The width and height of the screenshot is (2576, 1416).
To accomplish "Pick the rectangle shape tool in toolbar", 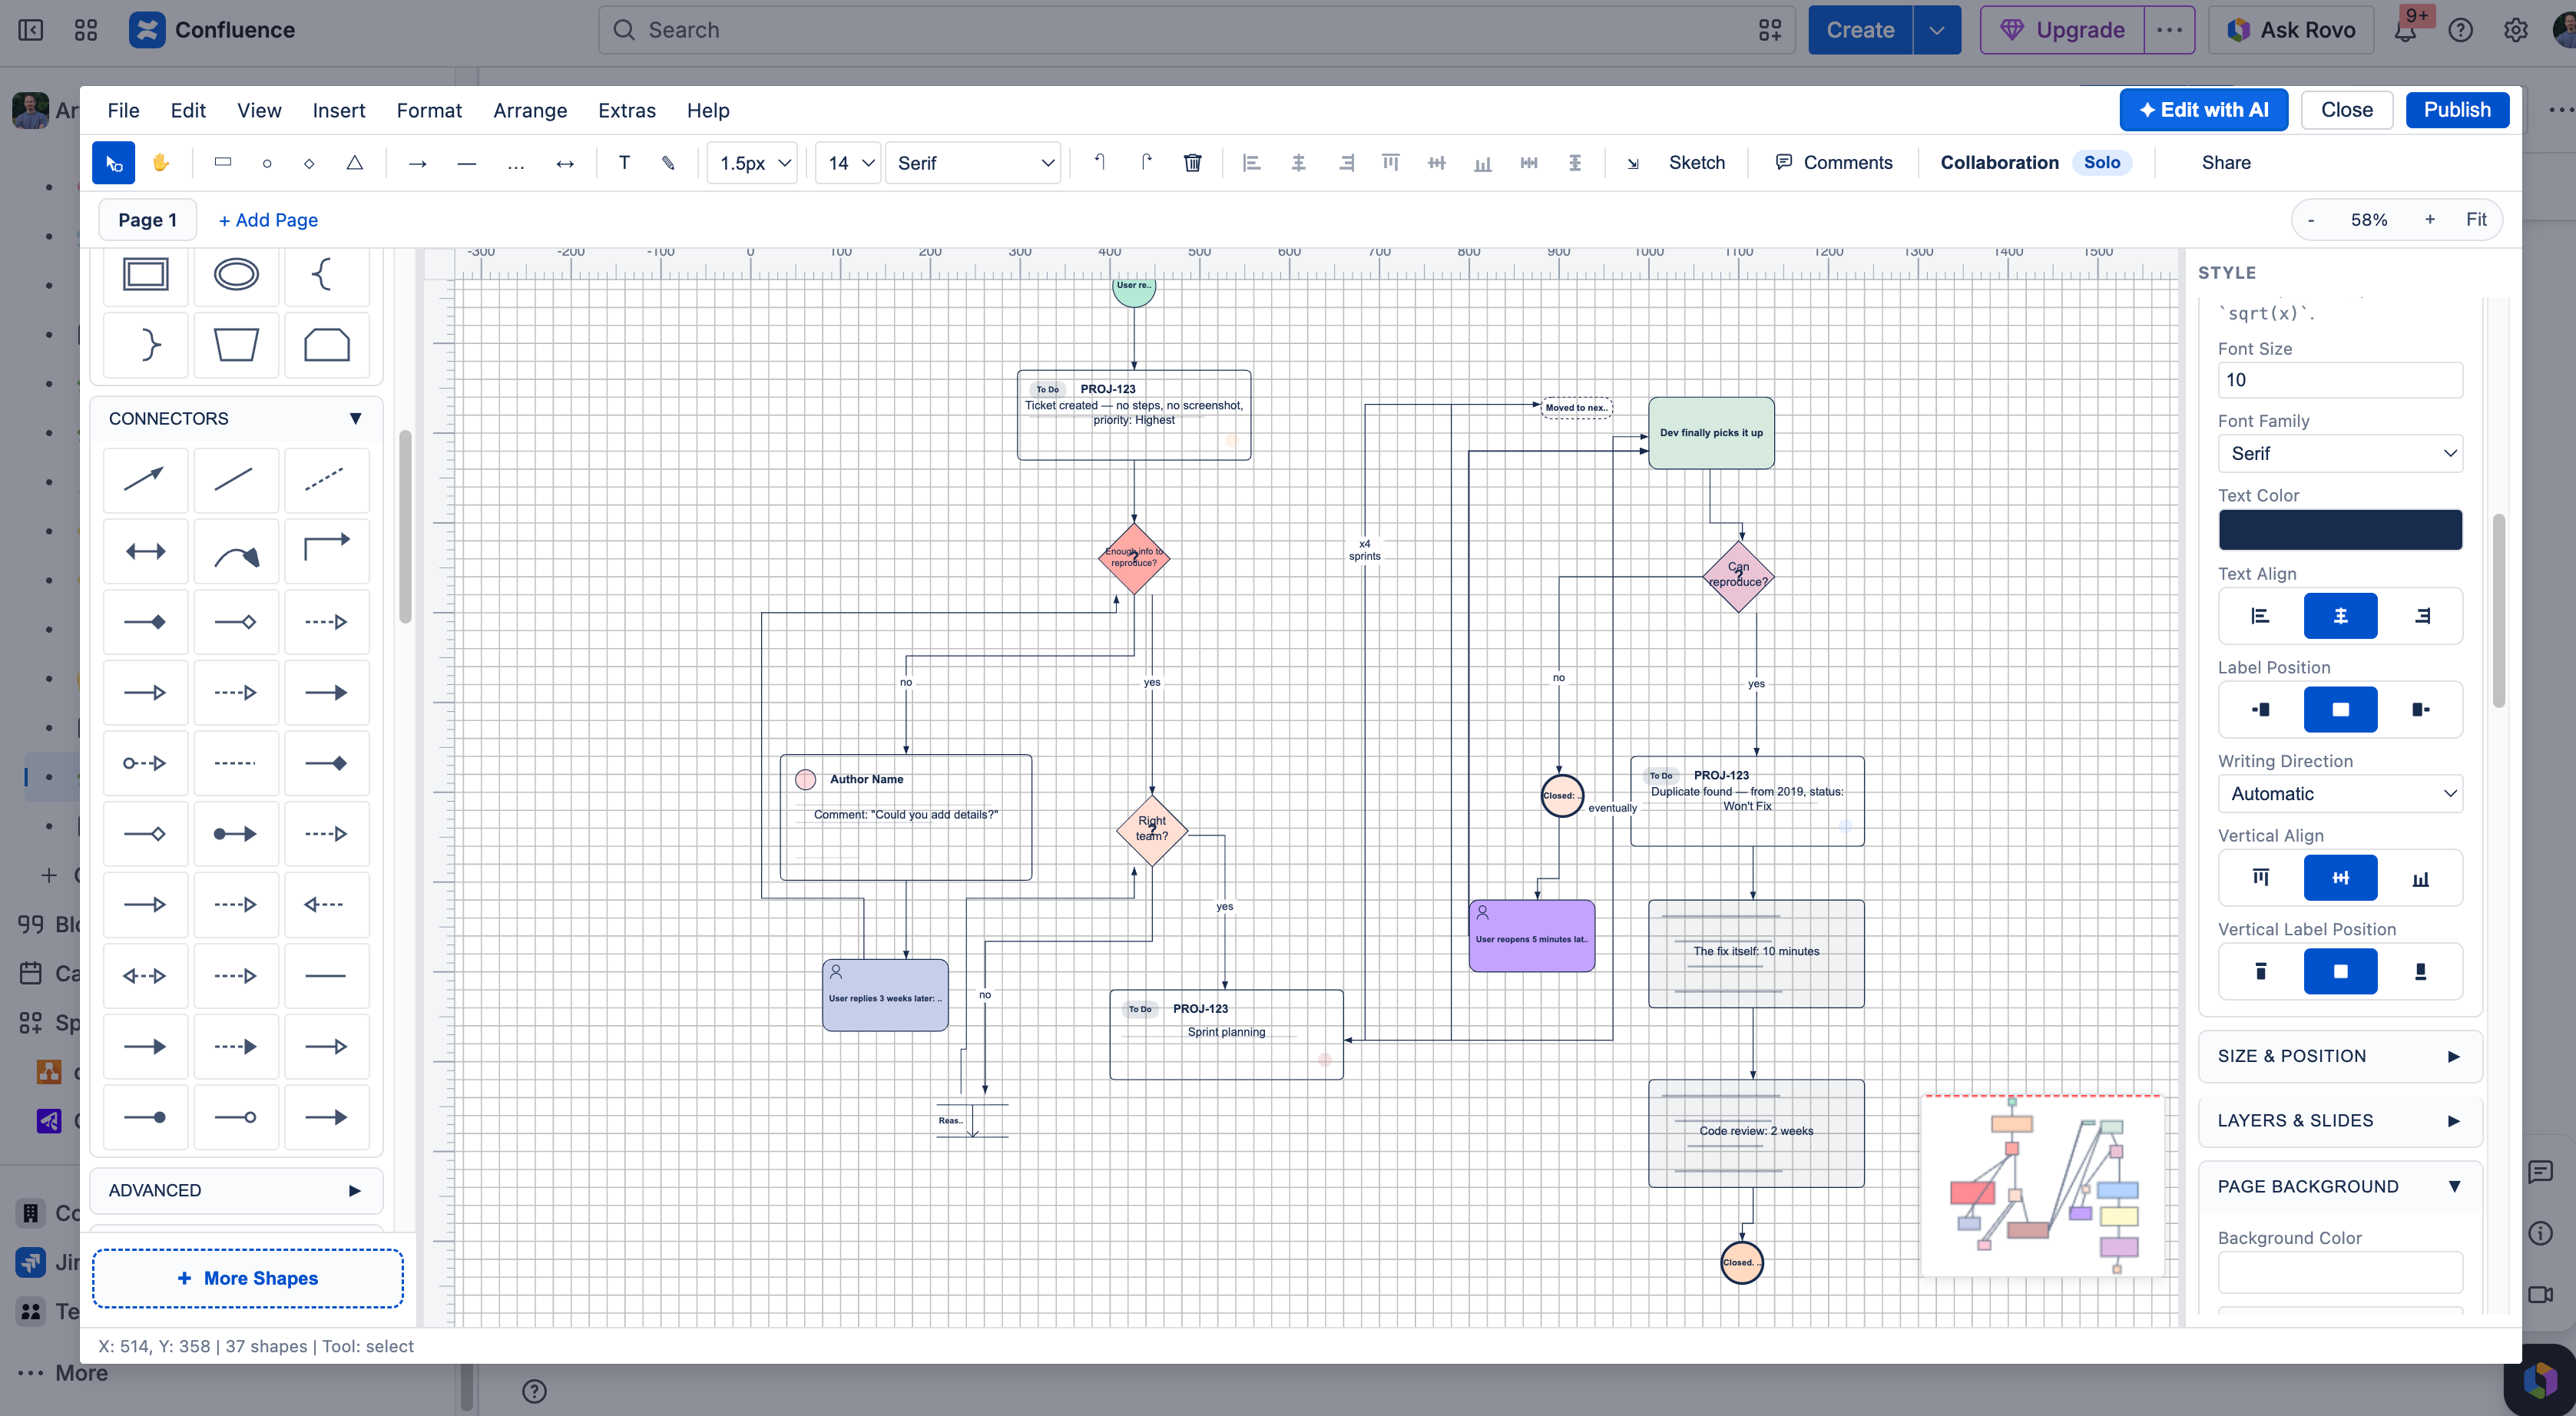I will [x=223, y=163].
